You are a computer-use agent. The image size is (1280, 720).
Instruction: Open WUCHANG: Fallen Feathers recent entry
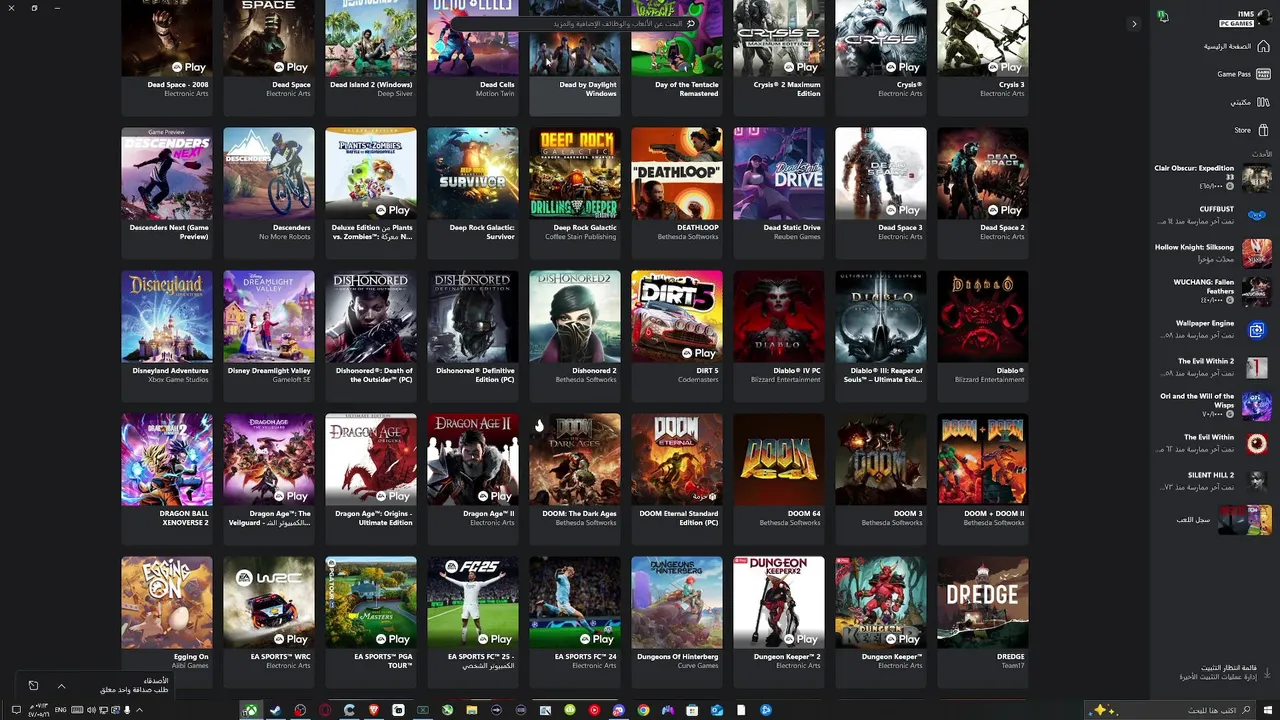tap(1212, 291)
